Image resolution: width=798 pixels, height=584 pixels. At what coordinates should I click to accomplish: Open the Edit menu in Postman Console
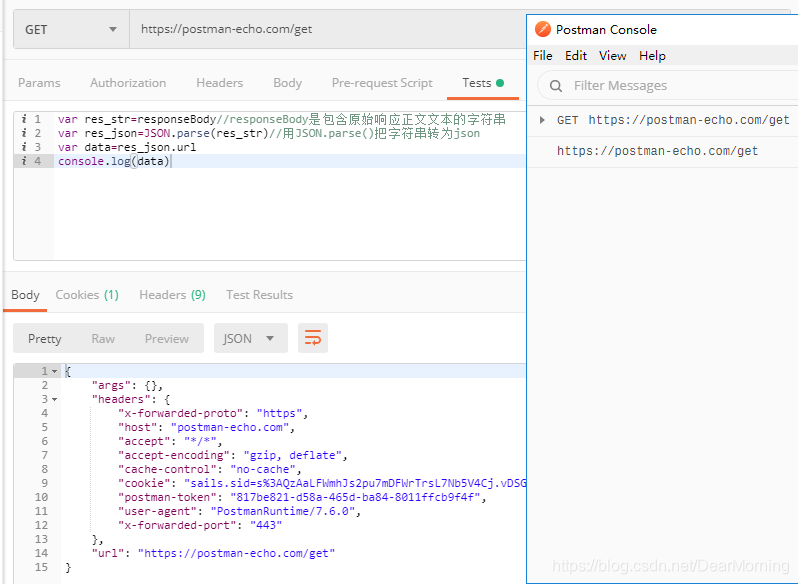tap(576, 56)
